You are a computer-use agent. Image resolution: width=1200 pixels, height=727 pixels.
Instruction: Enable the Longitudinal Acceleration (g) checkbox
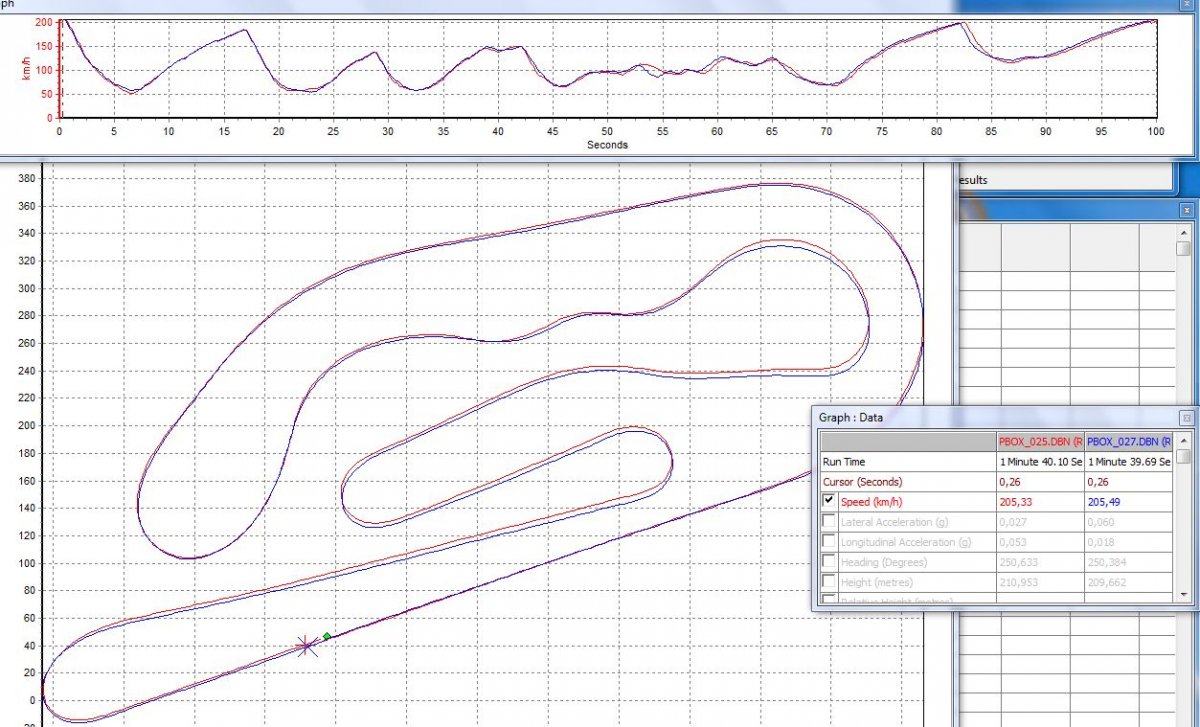829,542
